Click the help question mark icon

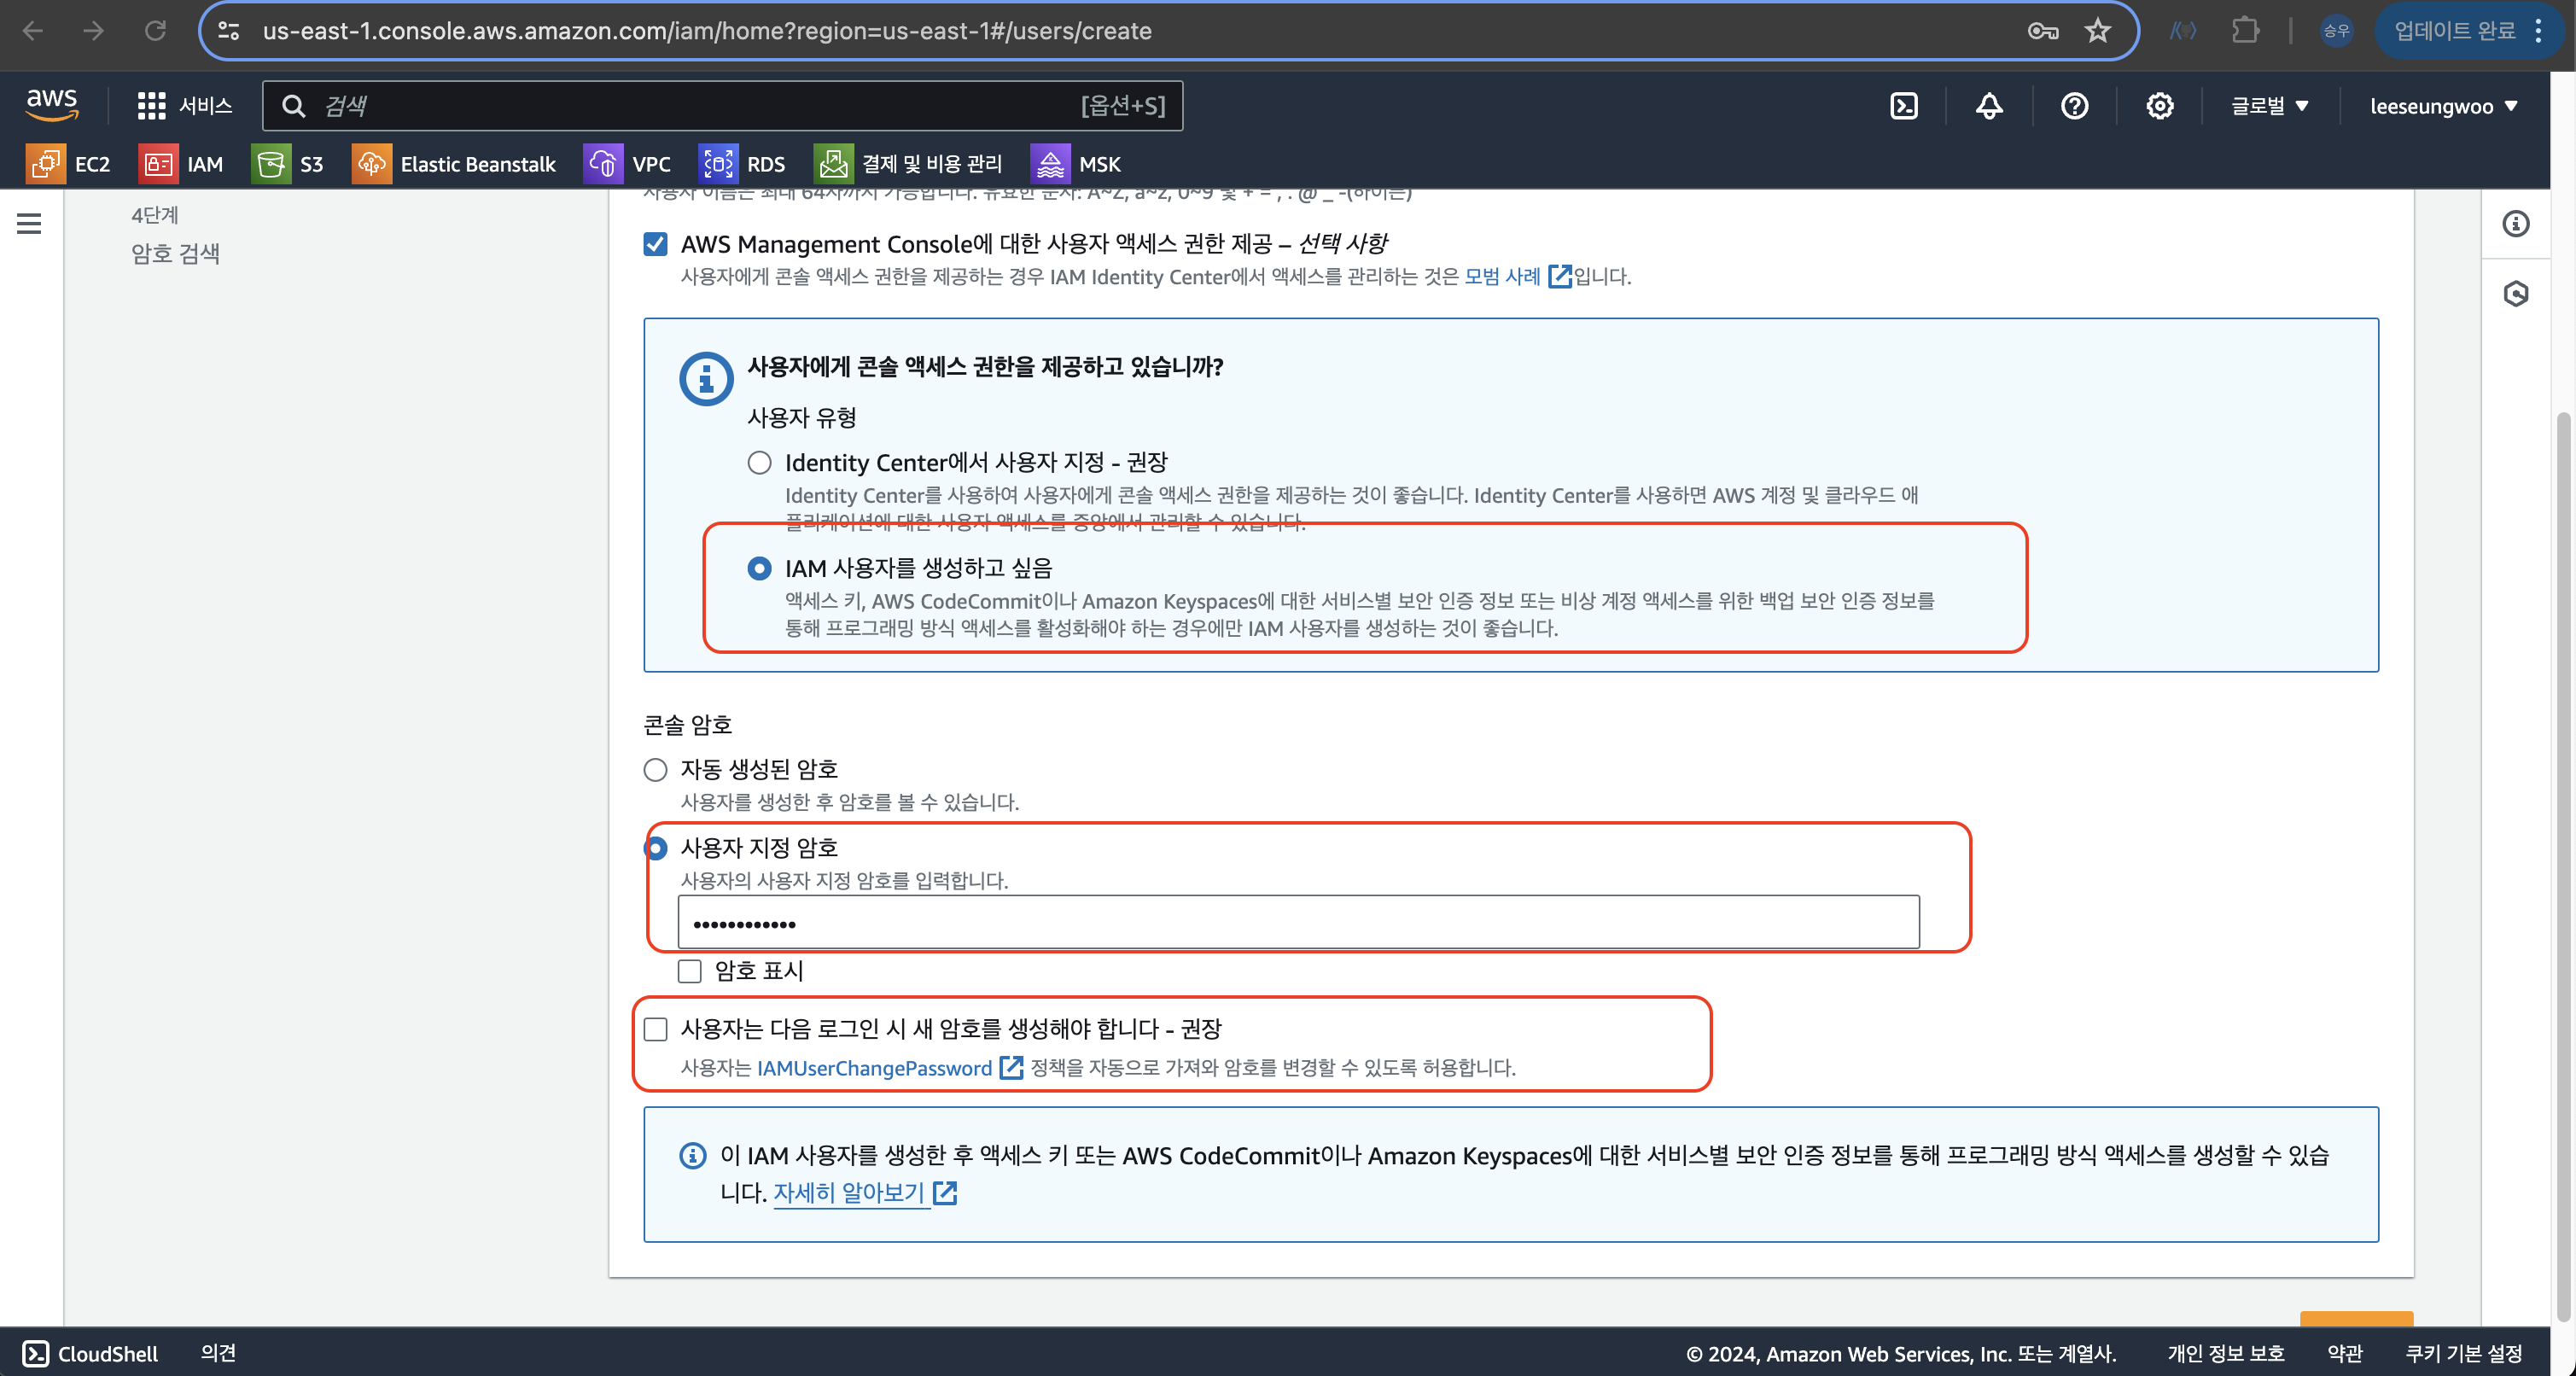(2074, 106)
